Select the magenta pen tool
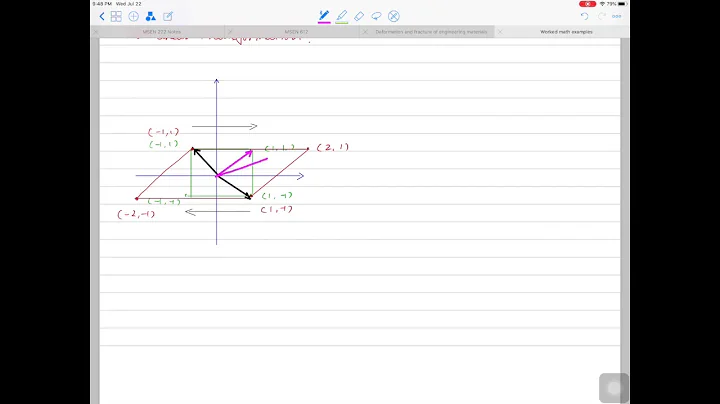Image resolution: width=720 pixels, height=404 pixels. pyautogui.click(x=324, y=17)
